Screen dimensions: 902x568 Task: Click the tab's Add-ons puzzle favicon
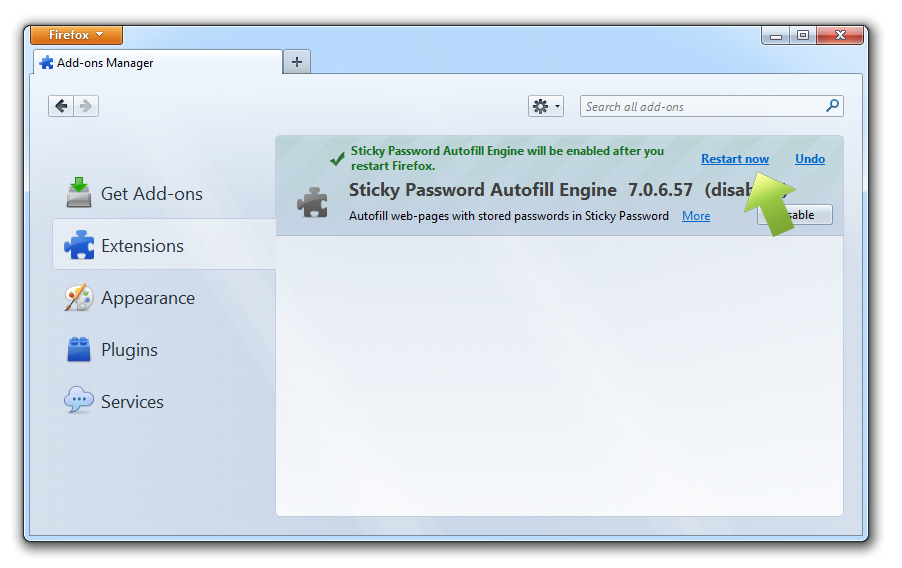46,63
